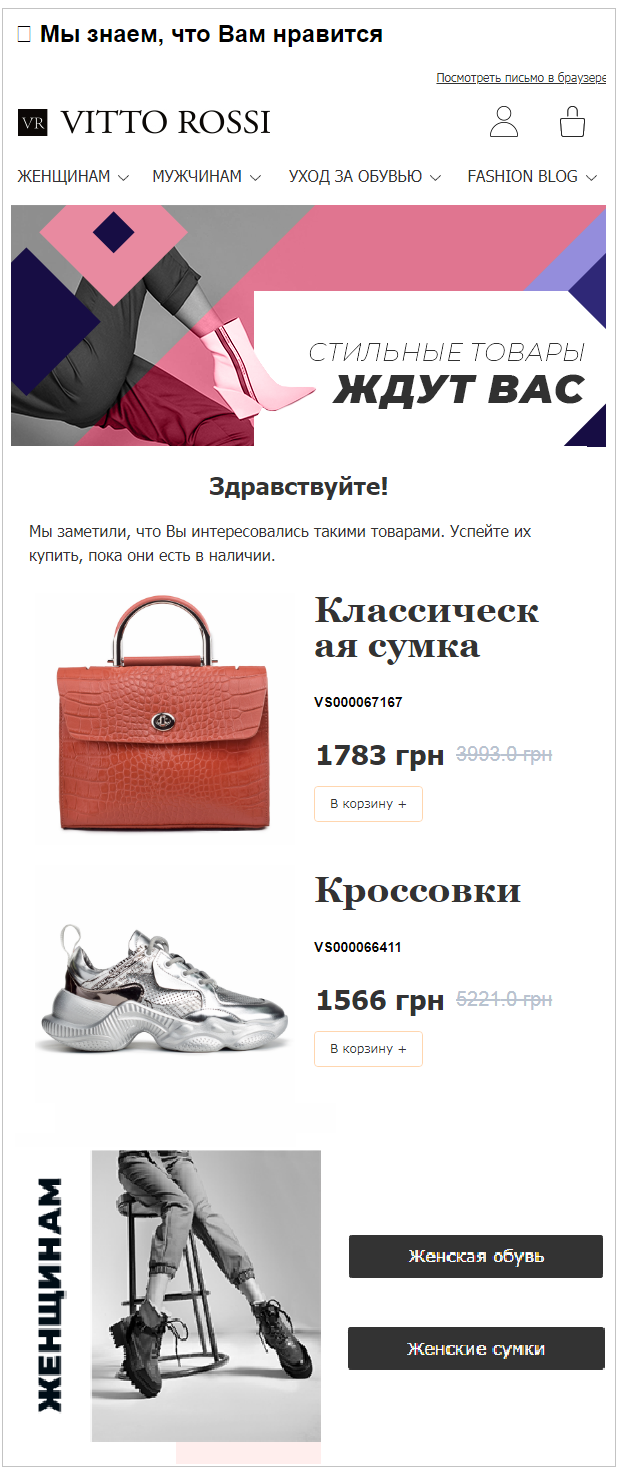Add Классическая сумка to cart
The image size is (620, 1468).
(368, 804)
